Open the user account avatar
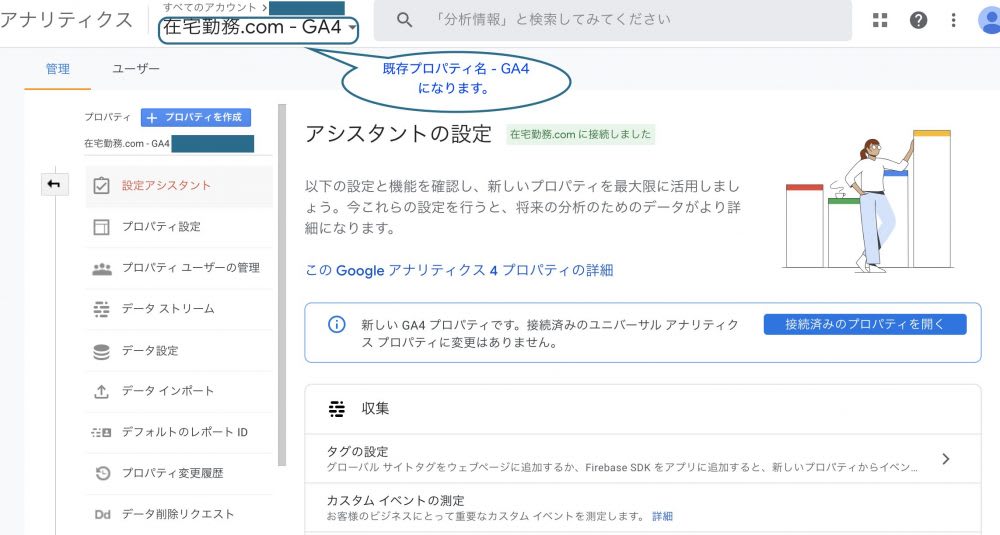 tap(989, 20)
